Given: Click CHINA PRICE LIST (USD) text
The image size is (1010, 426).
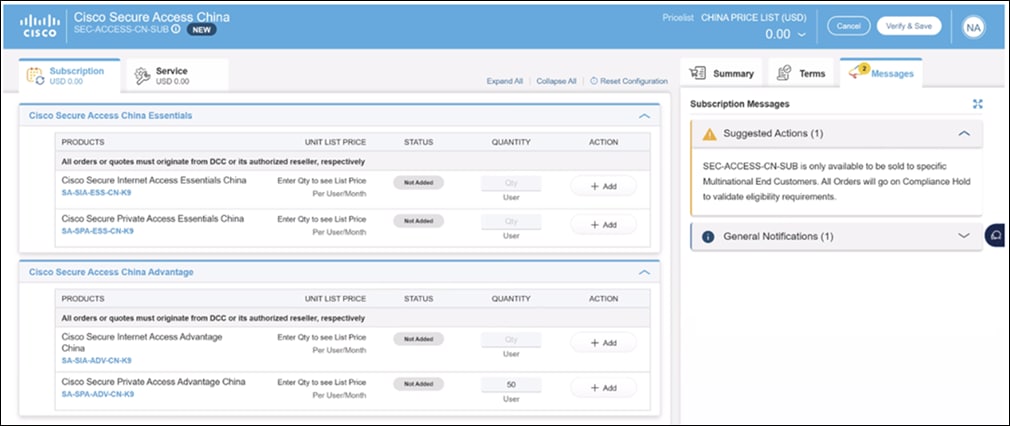Looking at the screenshot, I should tap(754, 18).
